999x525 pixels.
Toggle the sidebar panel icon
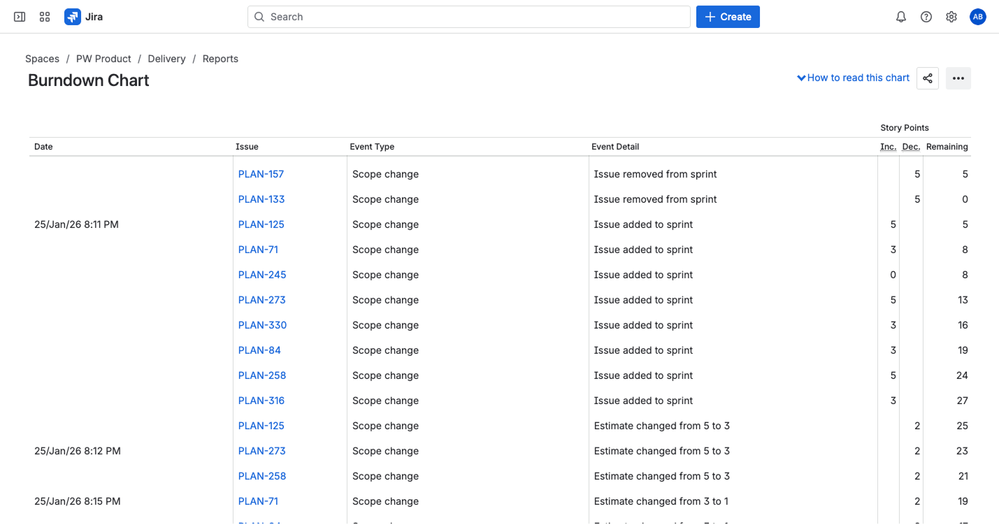[20, 17]
